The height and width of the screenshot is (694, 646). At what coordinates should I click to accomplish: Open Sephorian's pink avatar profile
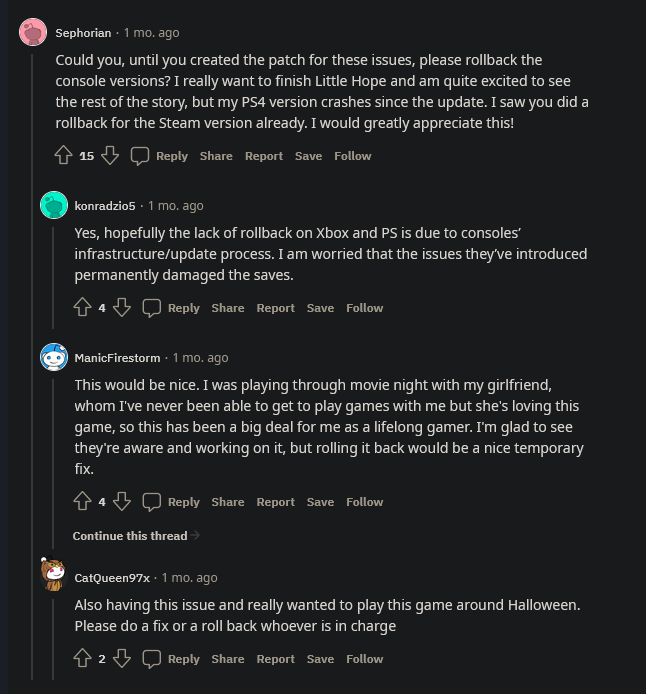(33, 32)
